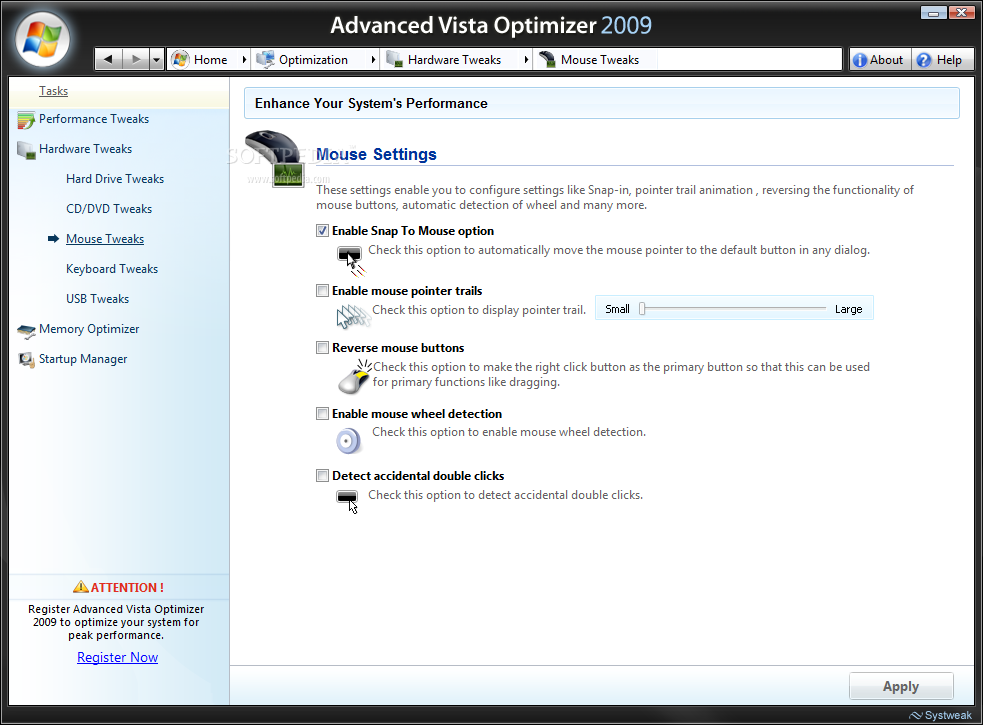Click the Help question mark icon
Screen dimensions: 983x725
point(923,60)
